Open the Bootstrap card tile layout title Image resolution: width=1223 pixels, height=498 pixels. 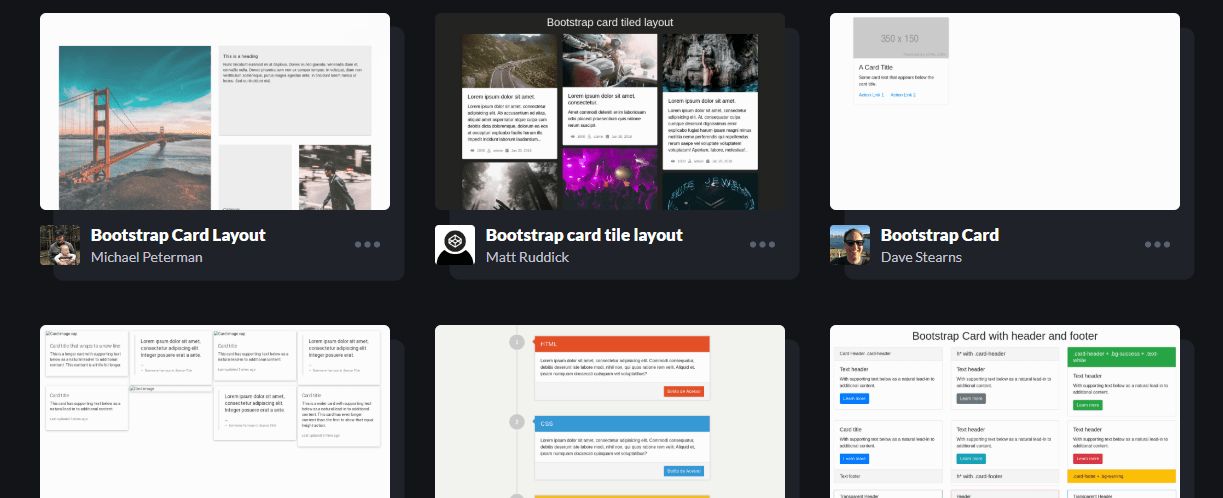pyautogui.click(x=584, y=235)
